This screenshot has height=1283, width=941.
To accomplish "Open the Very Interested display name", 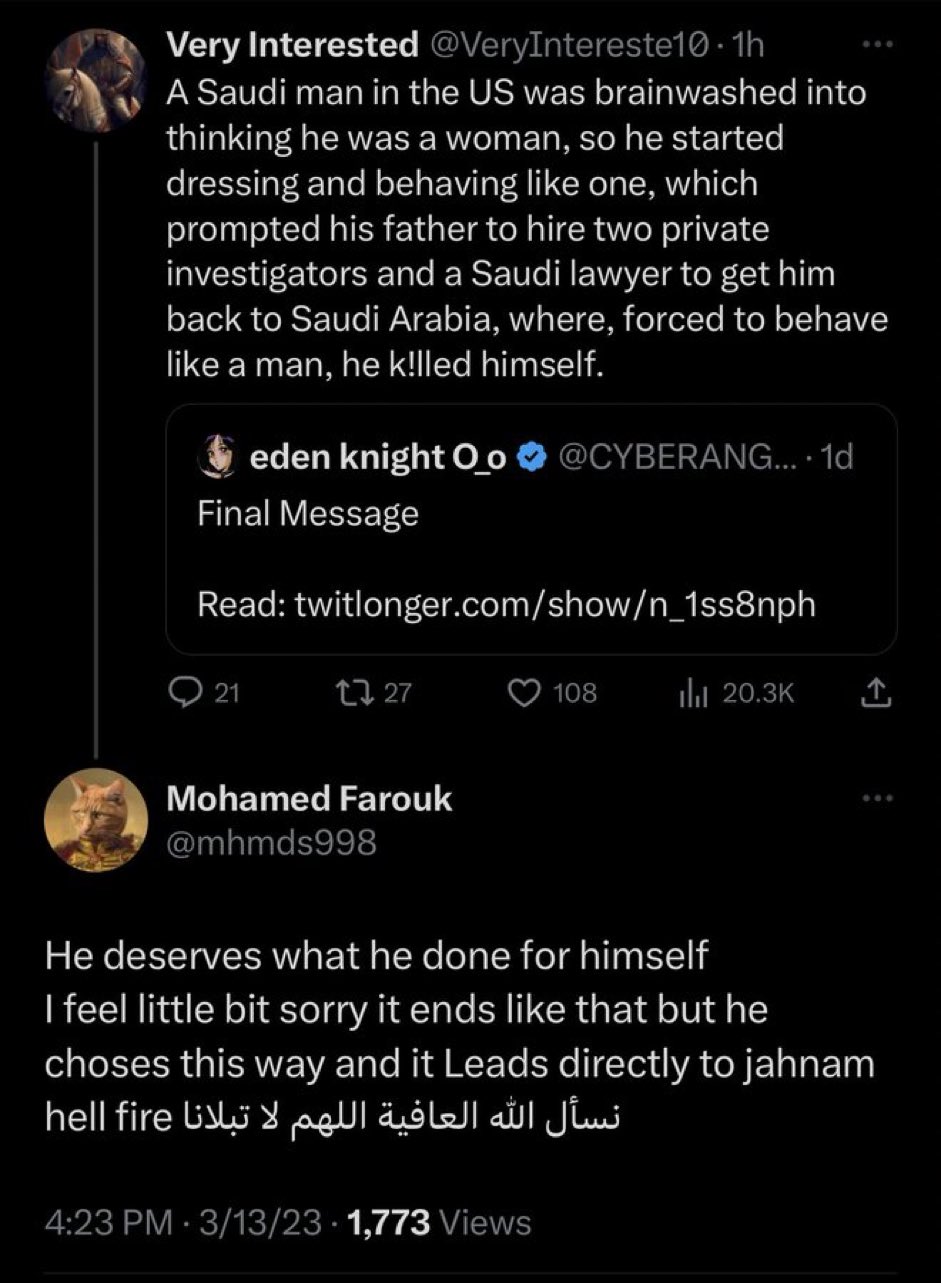I will [292, 45].
